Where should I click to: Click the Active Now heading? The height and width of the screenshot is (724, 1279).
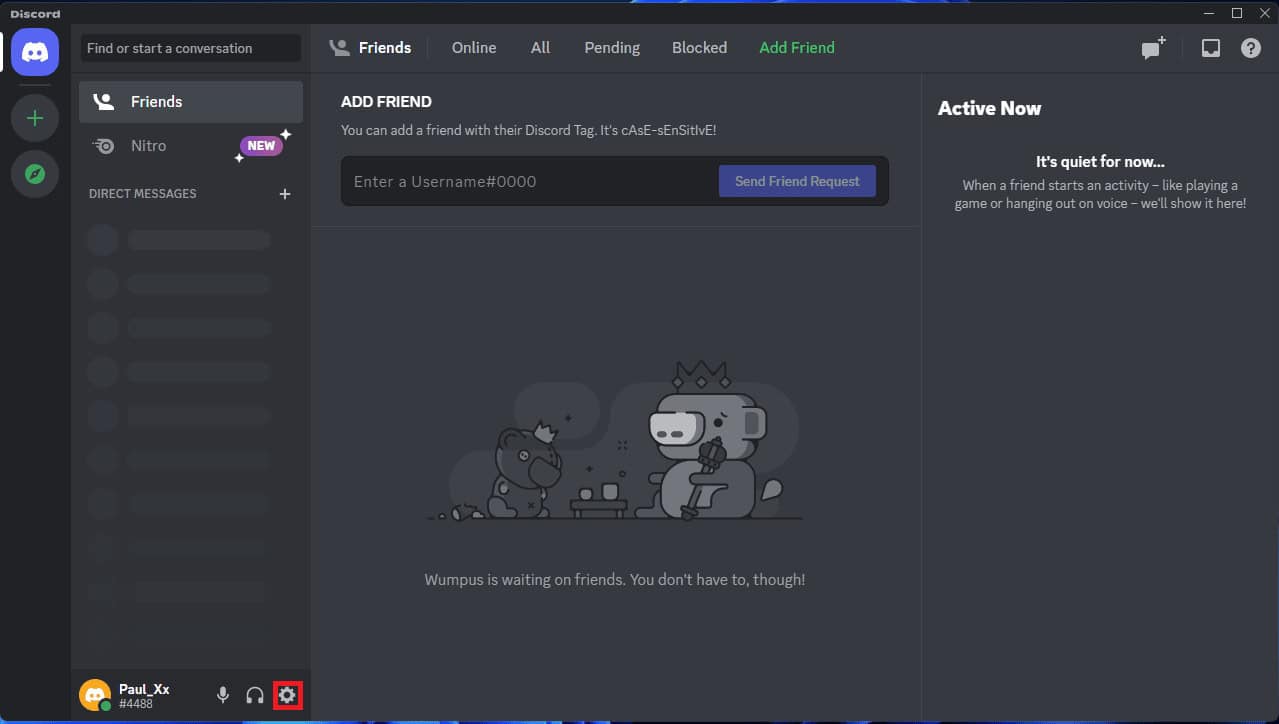pyautogui.click(x=989, y=109)
